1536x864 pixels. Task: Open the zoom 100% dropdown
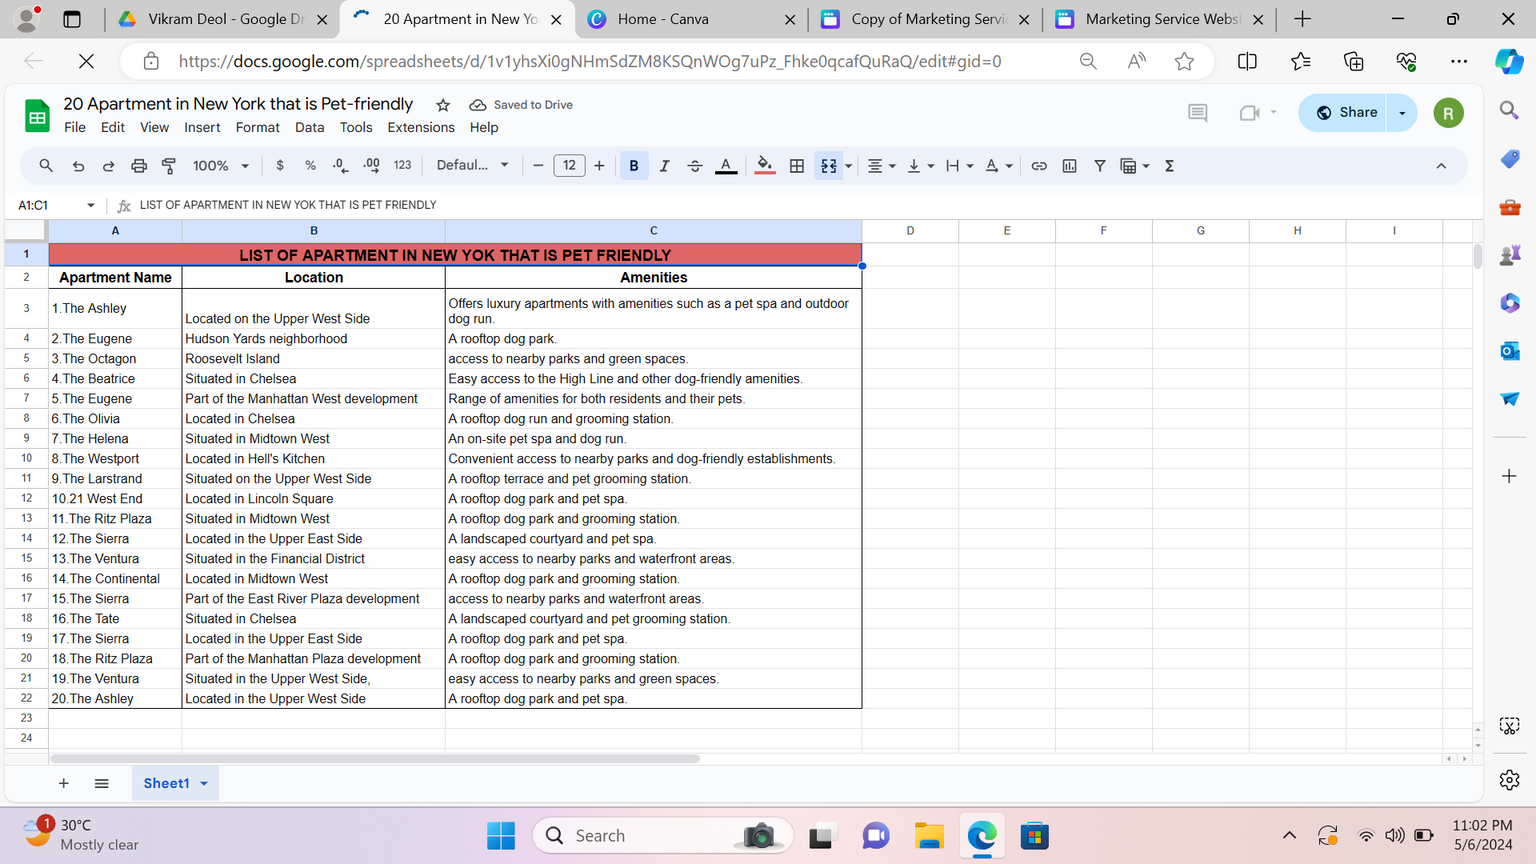[221, 166]
